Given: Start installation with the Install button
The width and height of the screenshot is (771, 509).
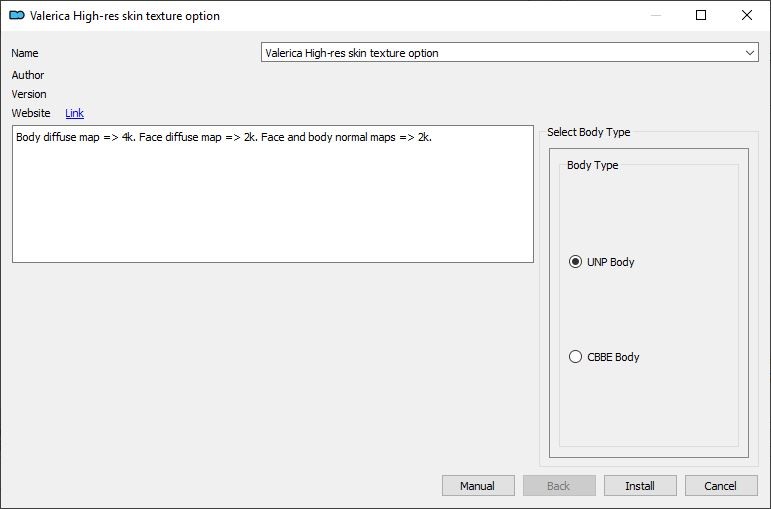Looking at the screenshot, I should coord(640,486).
